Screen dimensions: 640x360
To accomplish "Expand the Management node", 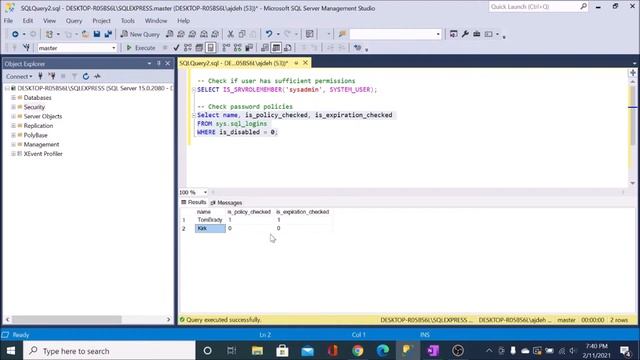I will point(13,144).
